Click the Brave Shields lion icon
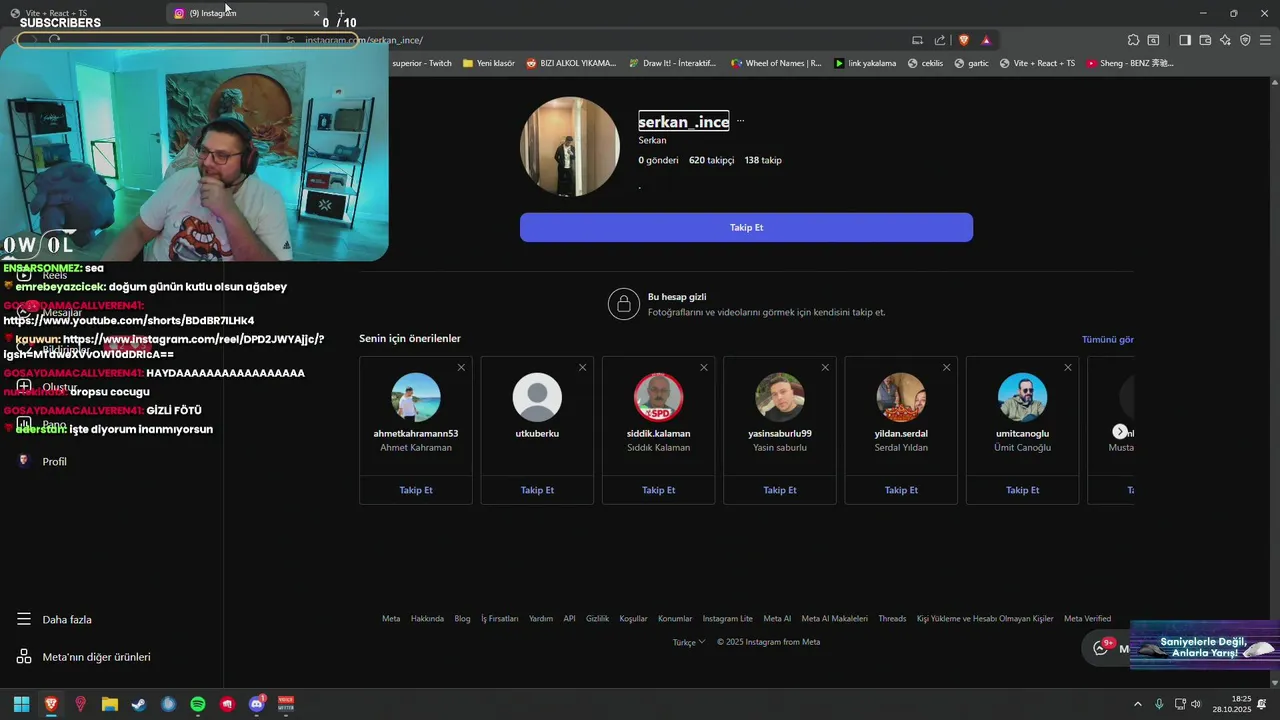The height and width of the screenshot is (720, 1280). tap(964, 40)
